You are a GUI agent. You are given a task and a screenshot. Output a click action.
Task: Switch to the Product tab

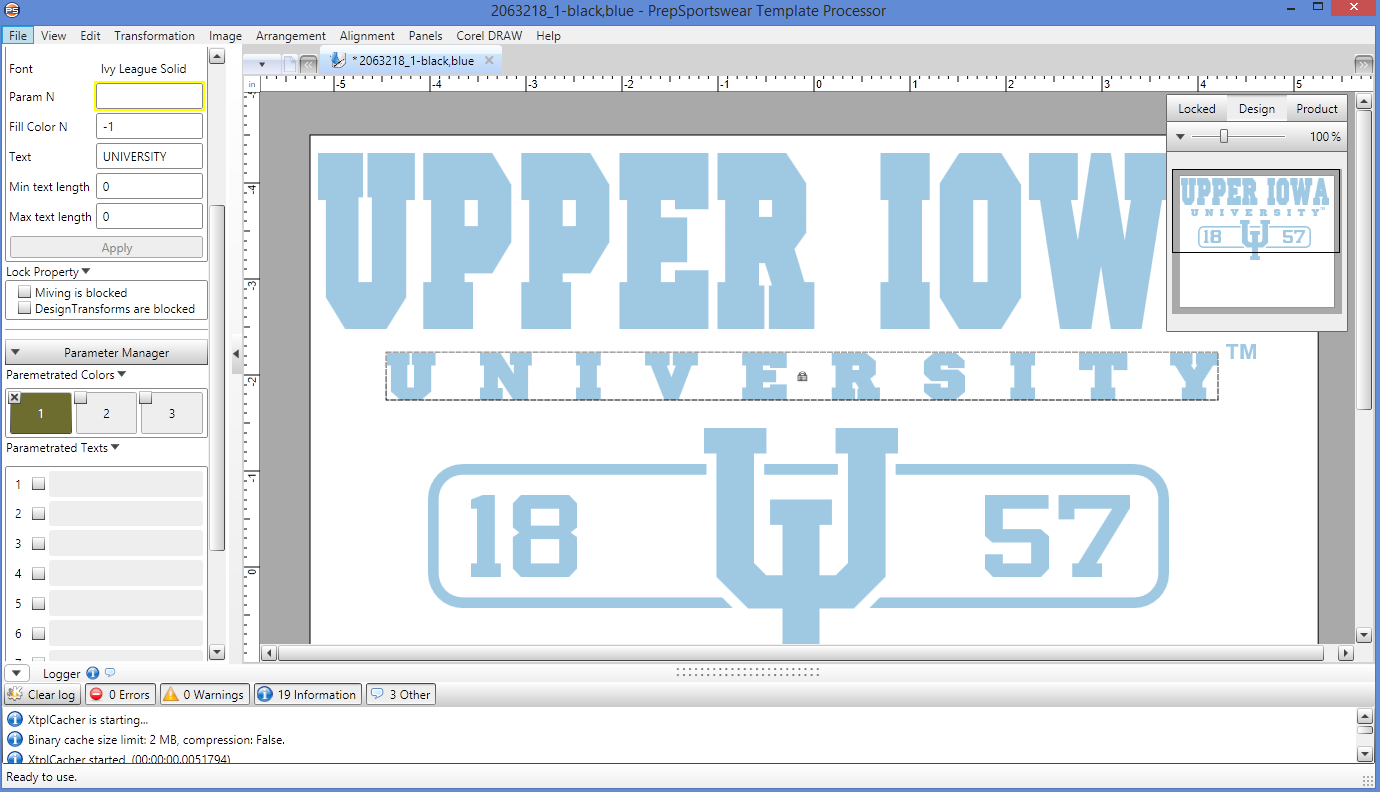pos(1316,109)
